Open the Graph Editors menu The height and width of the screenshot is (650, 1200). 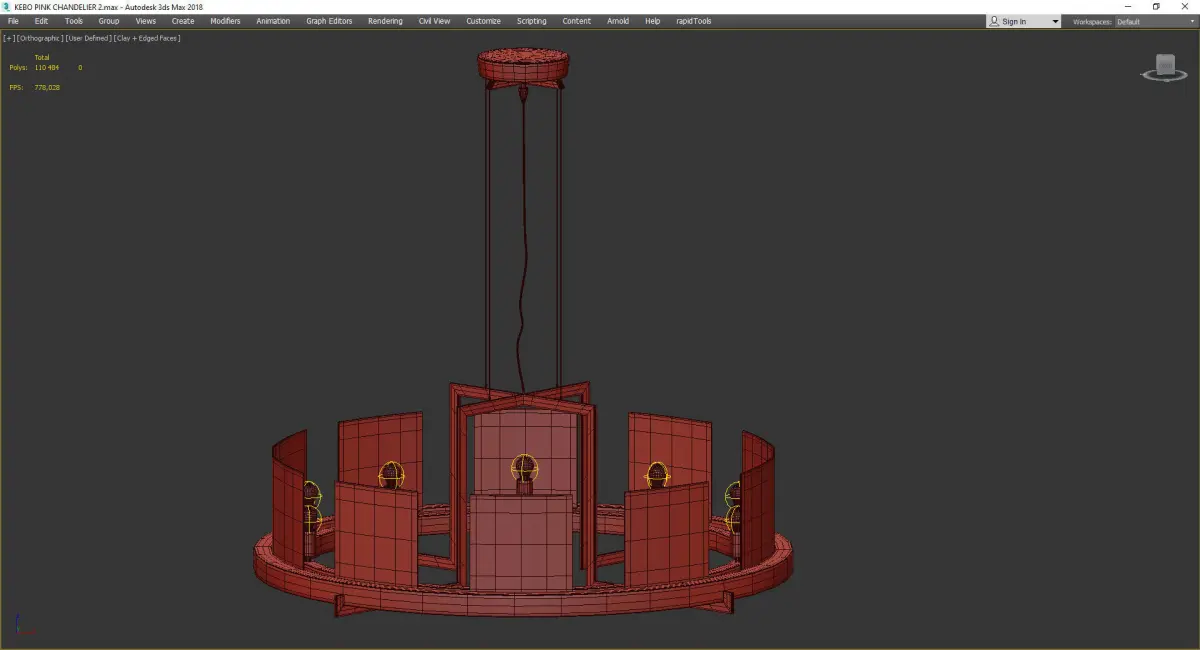point(329,21)
